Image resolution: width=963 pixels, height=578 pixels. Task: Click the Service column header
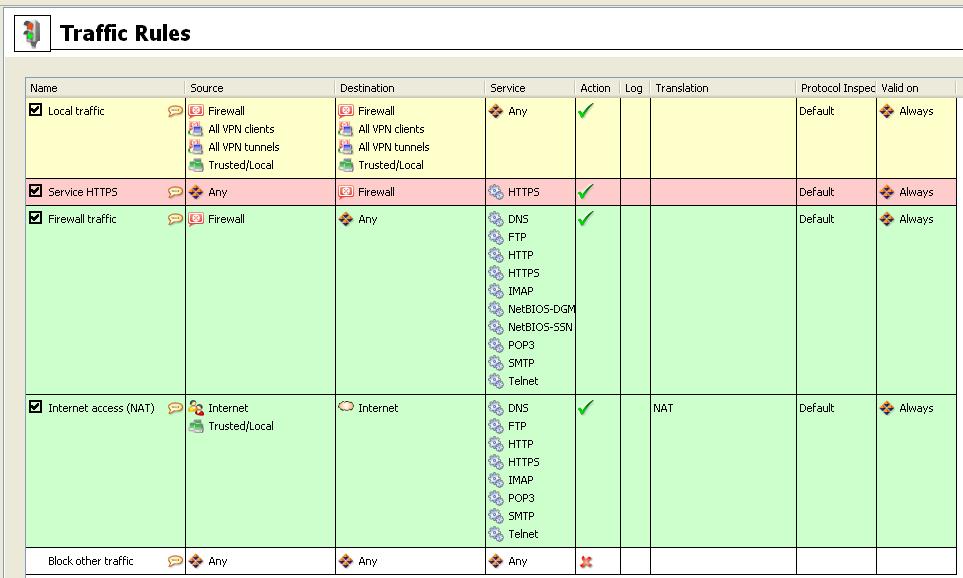(530, 88)
